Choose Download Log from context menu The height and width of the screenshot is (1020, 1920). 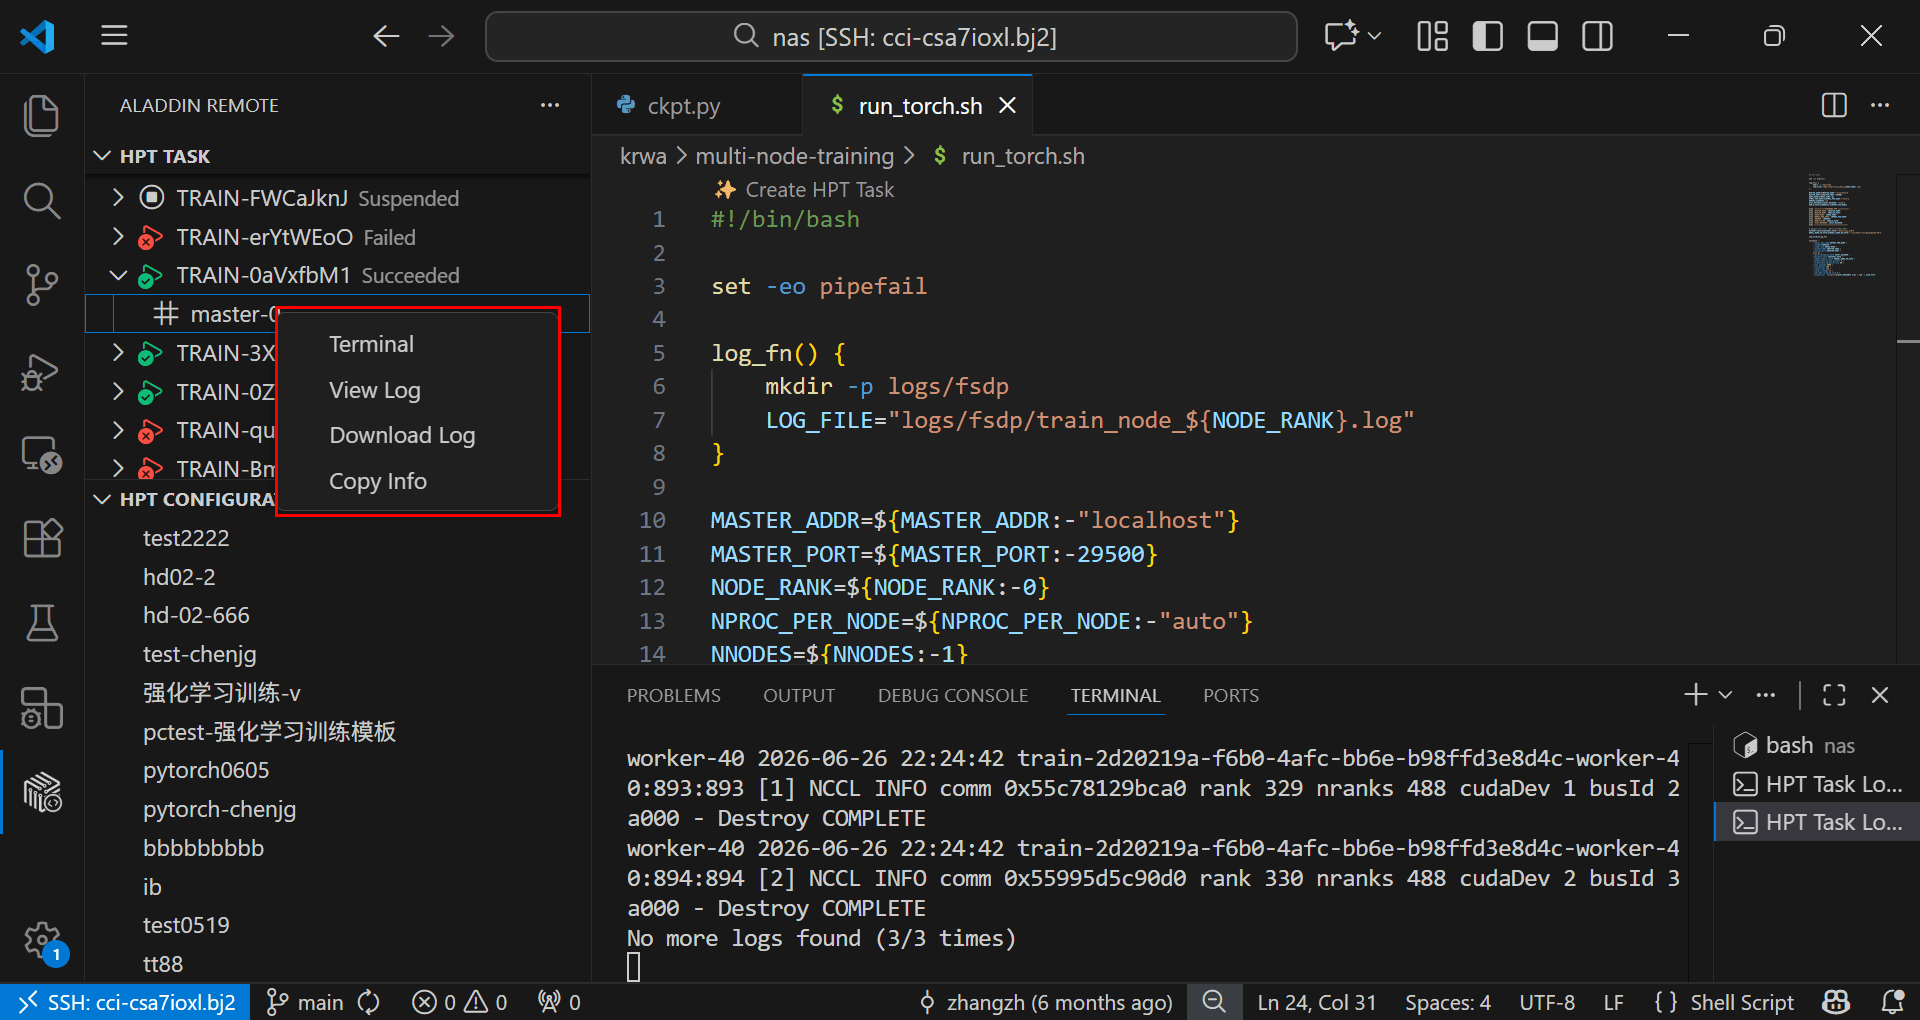coord(418,435)
